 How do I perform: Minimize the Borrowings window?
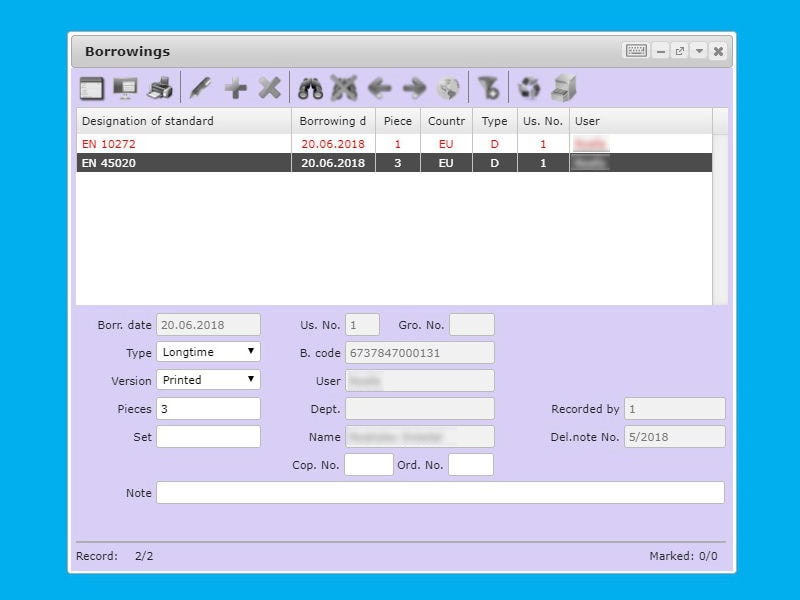(661, 51)
